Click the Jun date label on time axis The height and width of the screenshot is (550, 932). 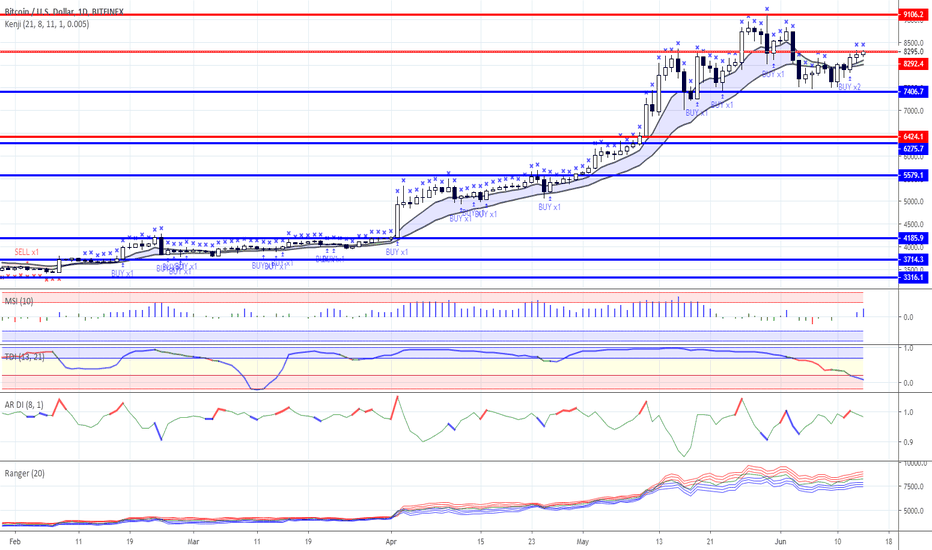point(780,542)
